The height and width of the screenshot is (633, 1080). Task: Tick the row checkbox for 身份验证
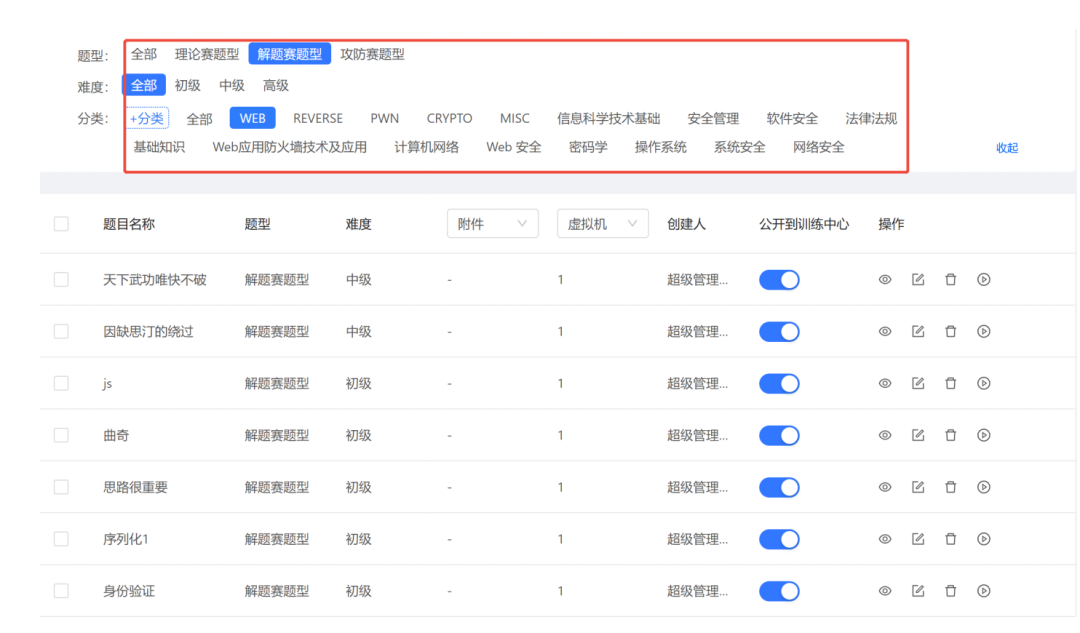60,591
